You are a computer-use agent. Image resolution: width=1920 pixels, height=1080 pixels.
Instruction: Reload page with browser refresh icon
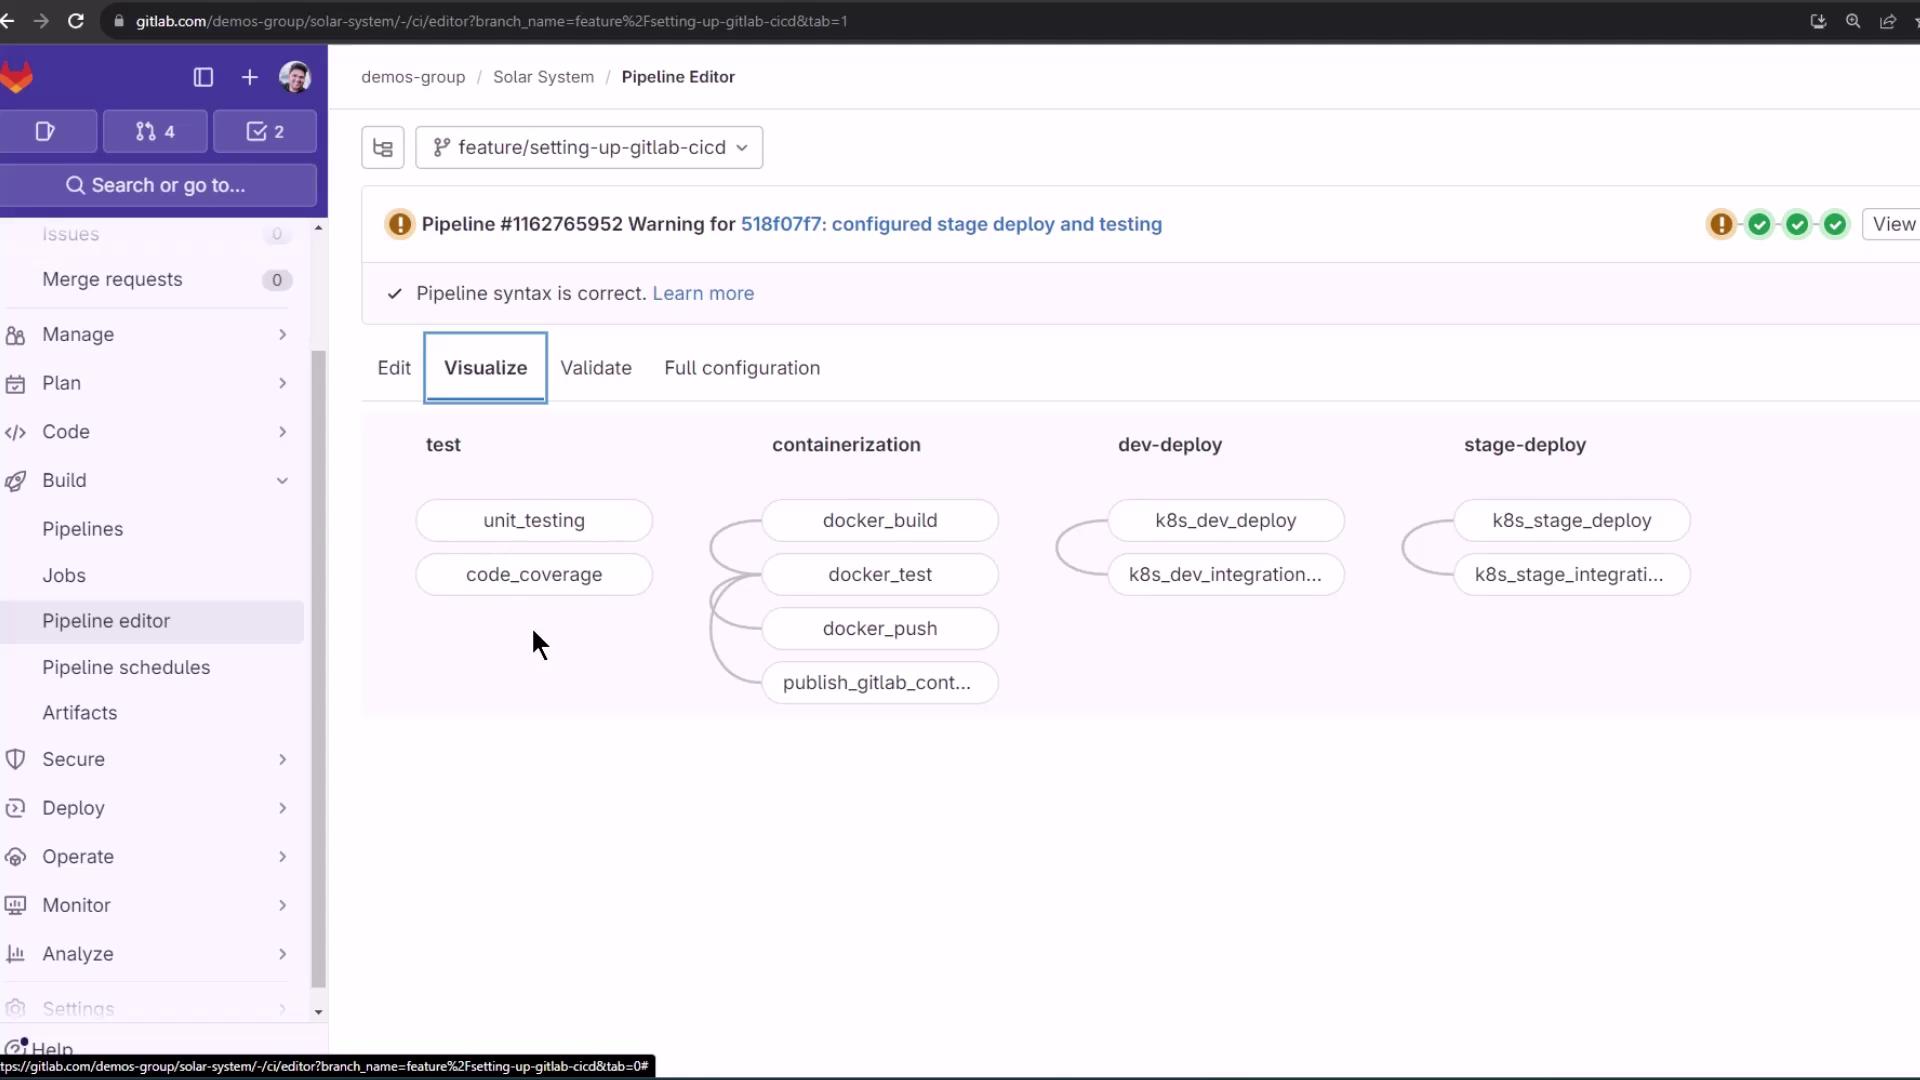(x=76, y=21)
